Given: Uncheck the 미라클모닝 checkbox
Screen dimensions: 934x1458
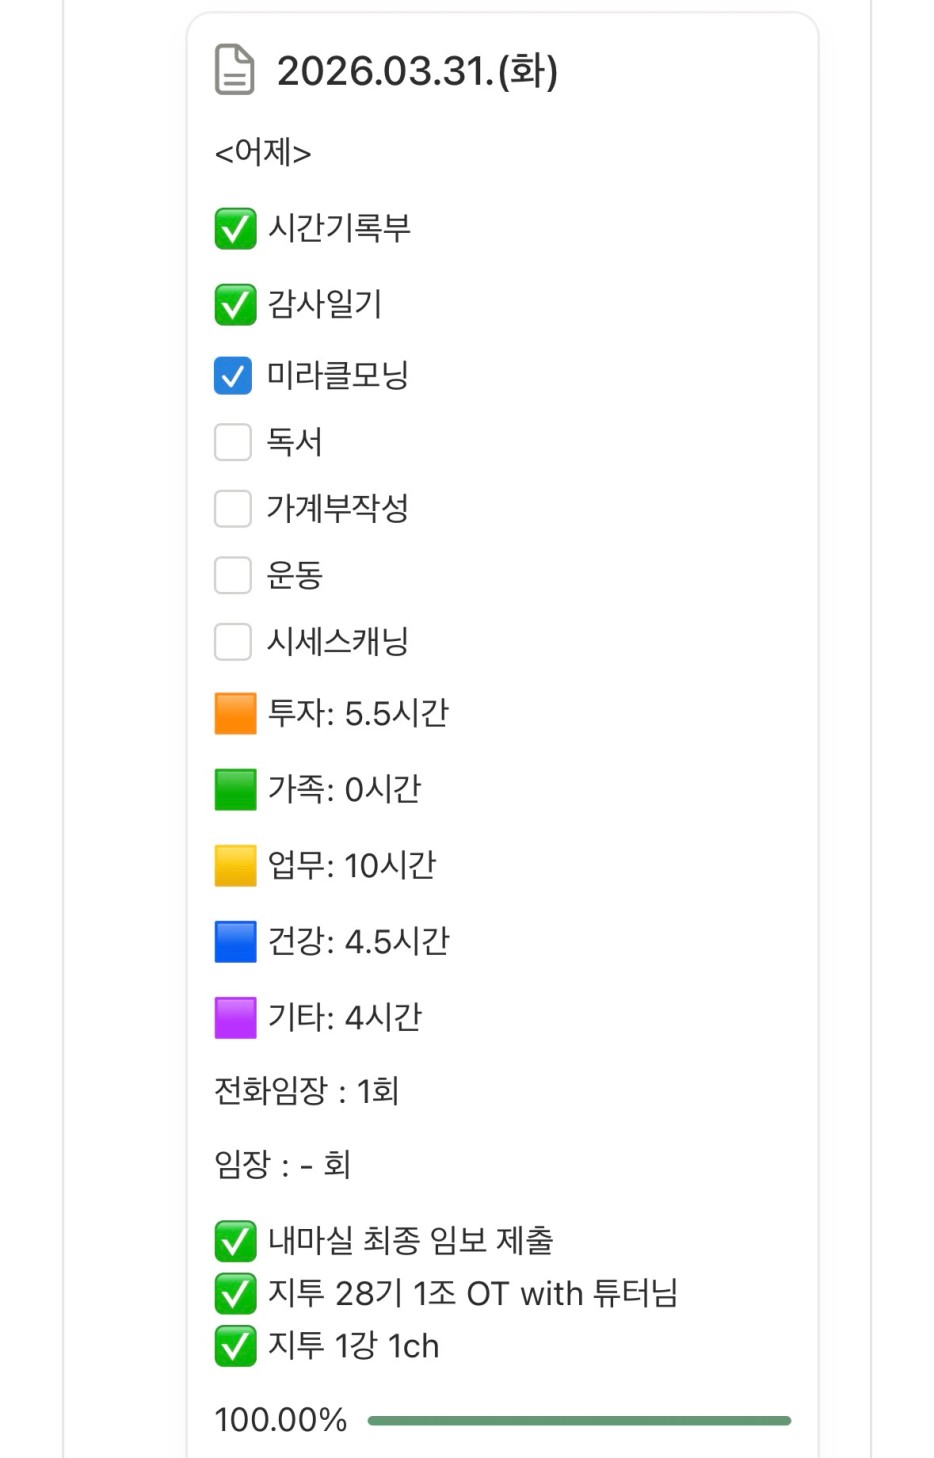Looking at the screenshot, I should (x=233, y=376).
